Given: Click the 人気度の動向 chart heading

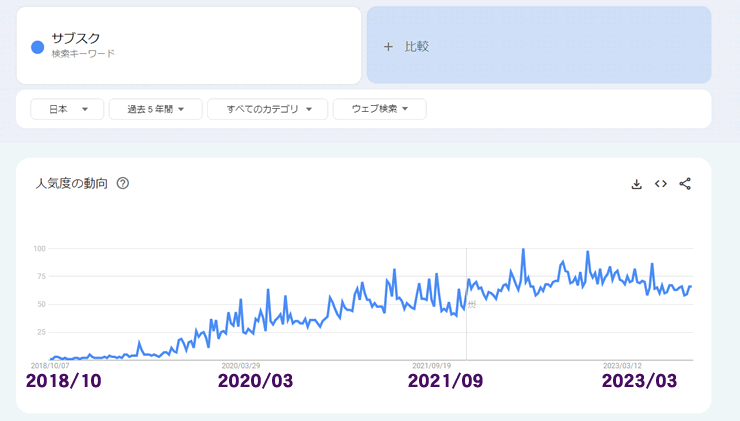Looking at the screenshot, I should click(x=71, y=184).
